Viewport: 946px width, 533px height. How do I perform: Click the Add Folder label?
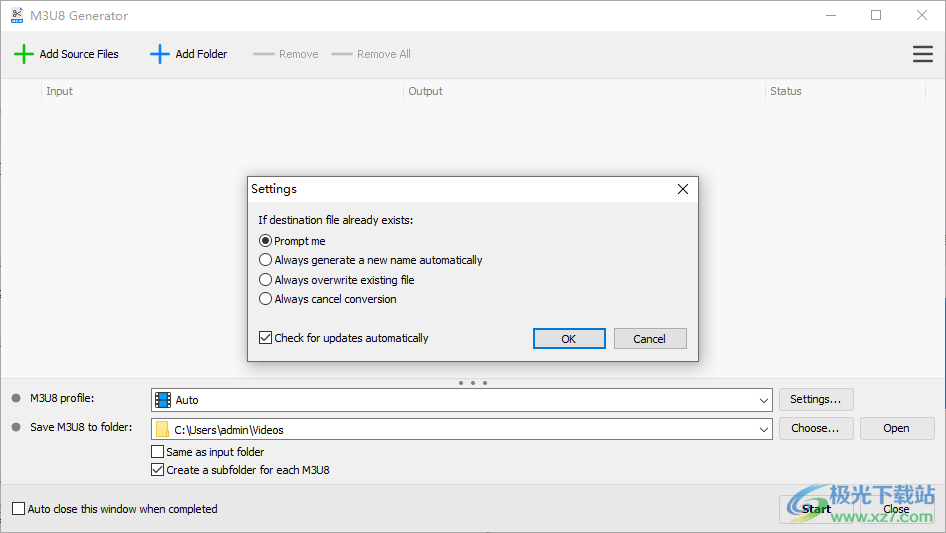click(202, 54)
